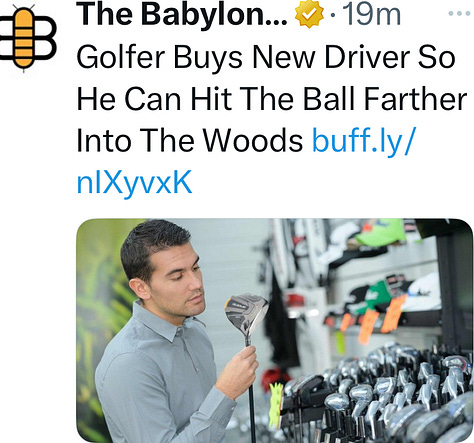Click the 'Into The Woods' text
474x443 pixels.
coord(190,141)
